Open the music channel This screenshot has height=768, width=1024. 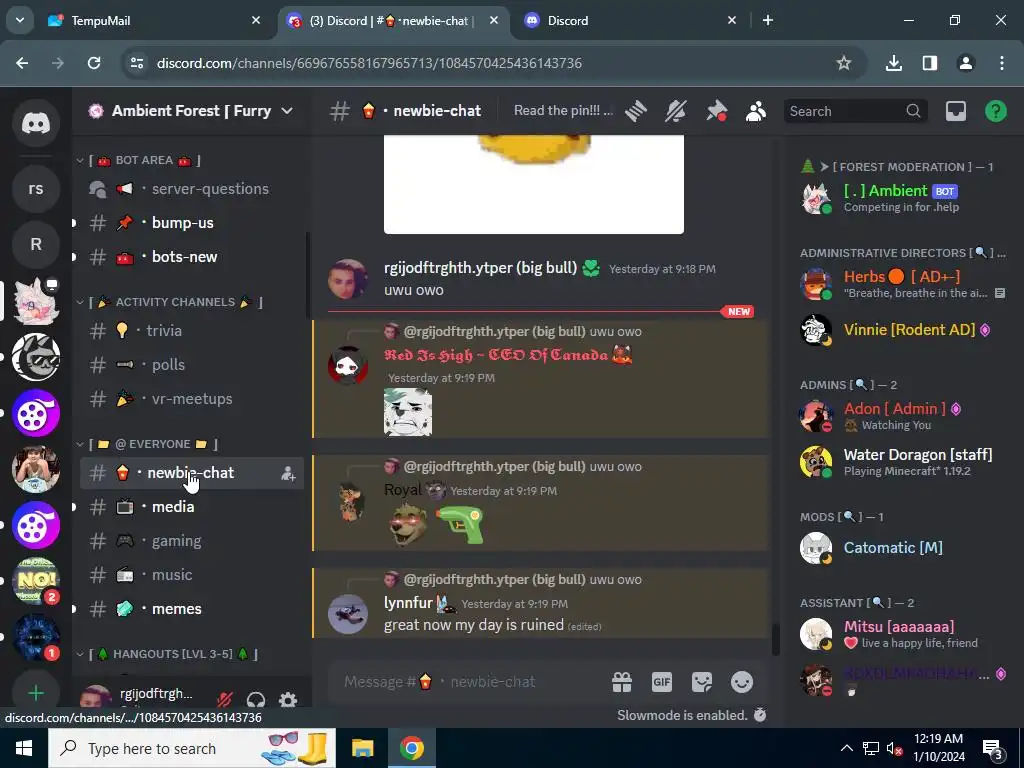click(191, 575)
